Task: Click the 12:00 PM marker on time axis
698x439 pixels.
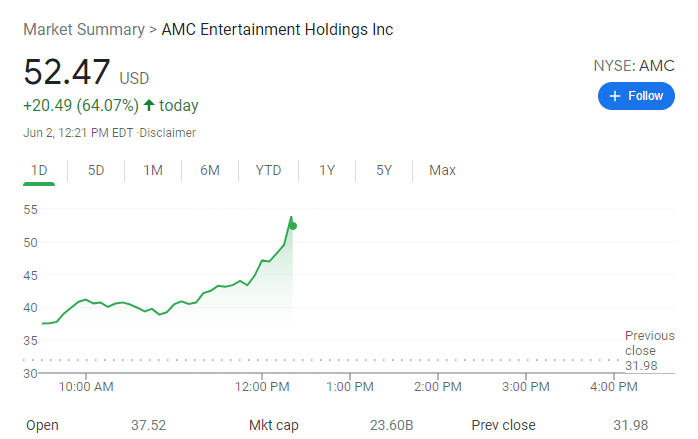Action: (262, 385)
